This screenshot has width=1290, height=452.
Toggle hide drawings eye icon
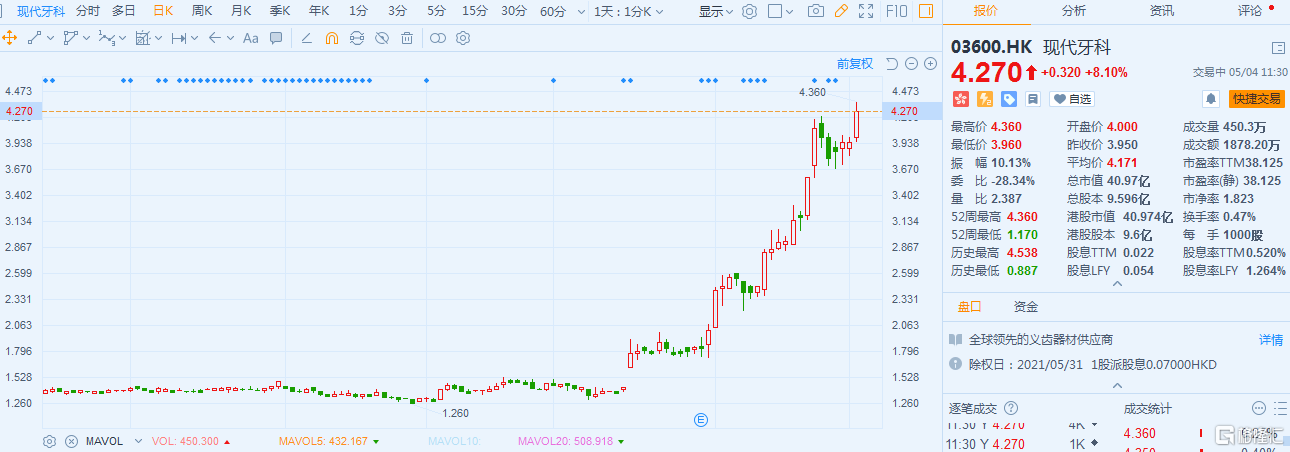tap(381, 38)
